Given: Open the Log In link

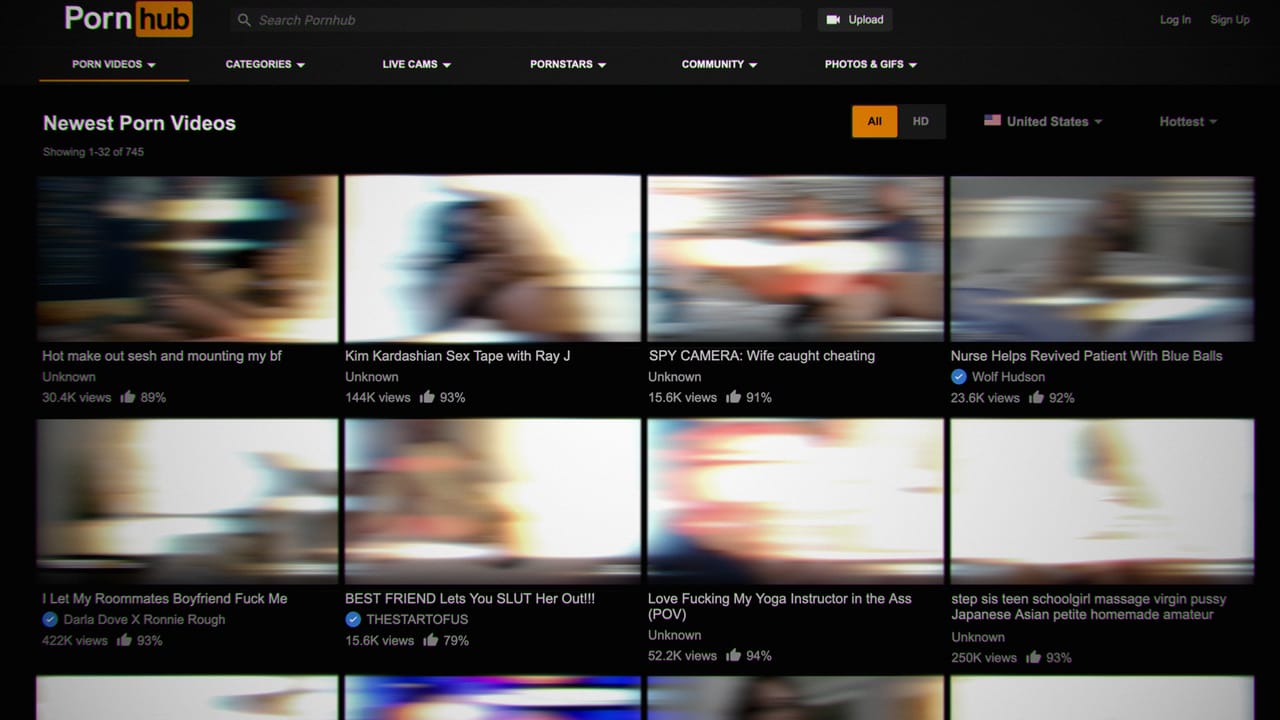Looking at the screenshot, I should (x=1175, y=20).
